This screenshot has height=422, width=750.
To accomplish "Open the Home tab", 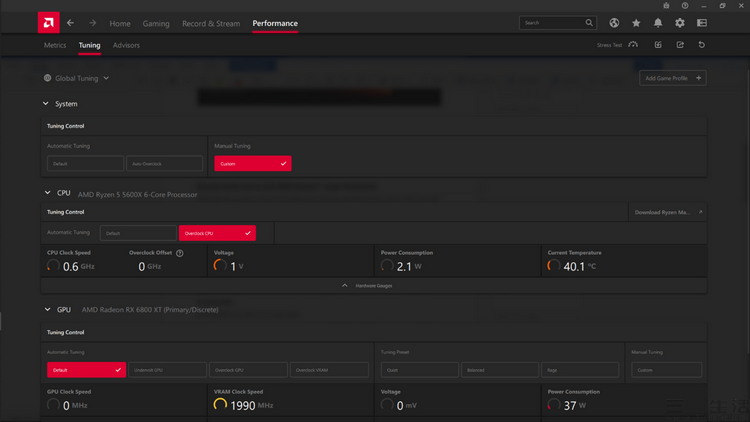I will 120,23.
